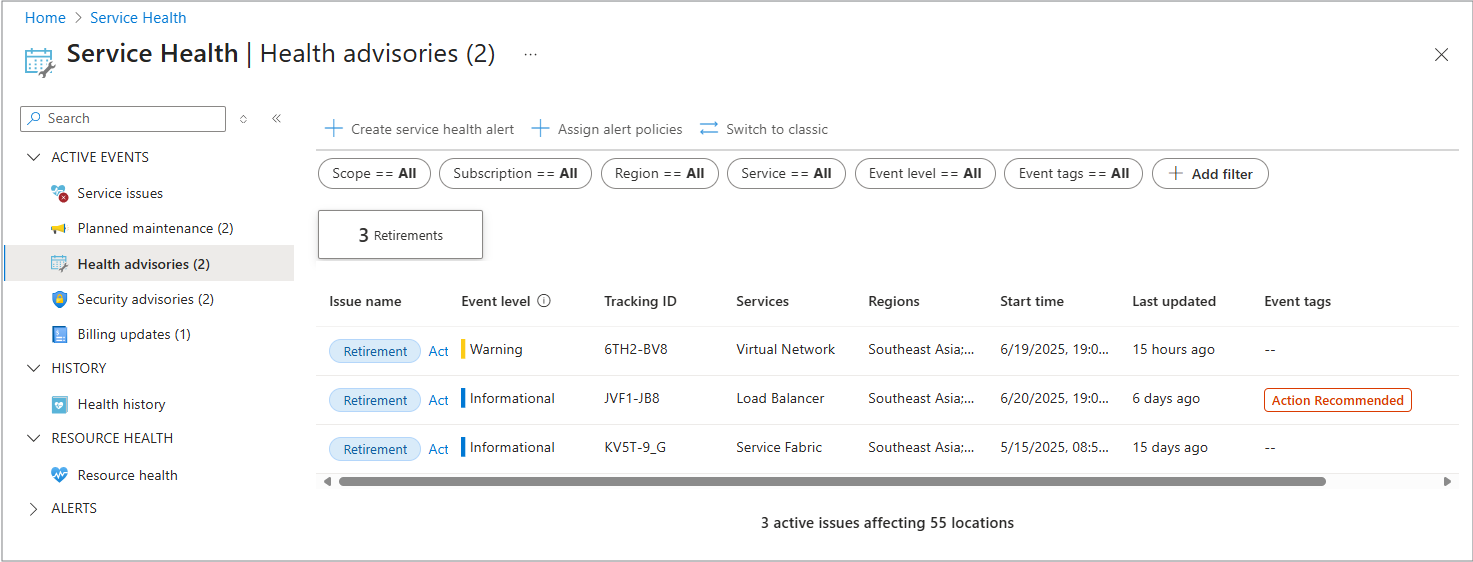Screen dimensions: 1473x562
Task: Open the Region filter dropdown
Action: coord(659,173)
